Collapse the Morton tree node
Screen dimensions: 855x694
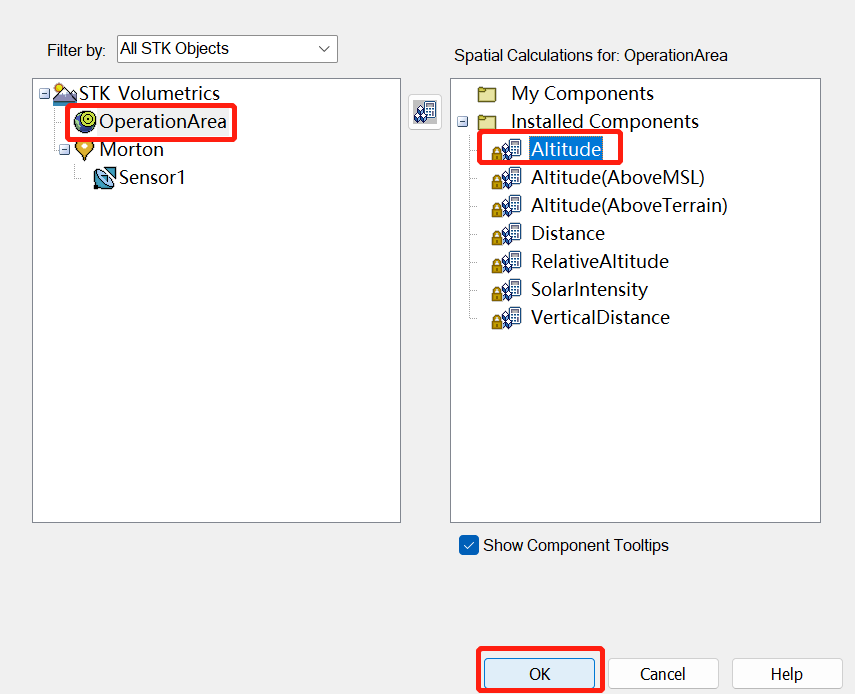point(64,150)
